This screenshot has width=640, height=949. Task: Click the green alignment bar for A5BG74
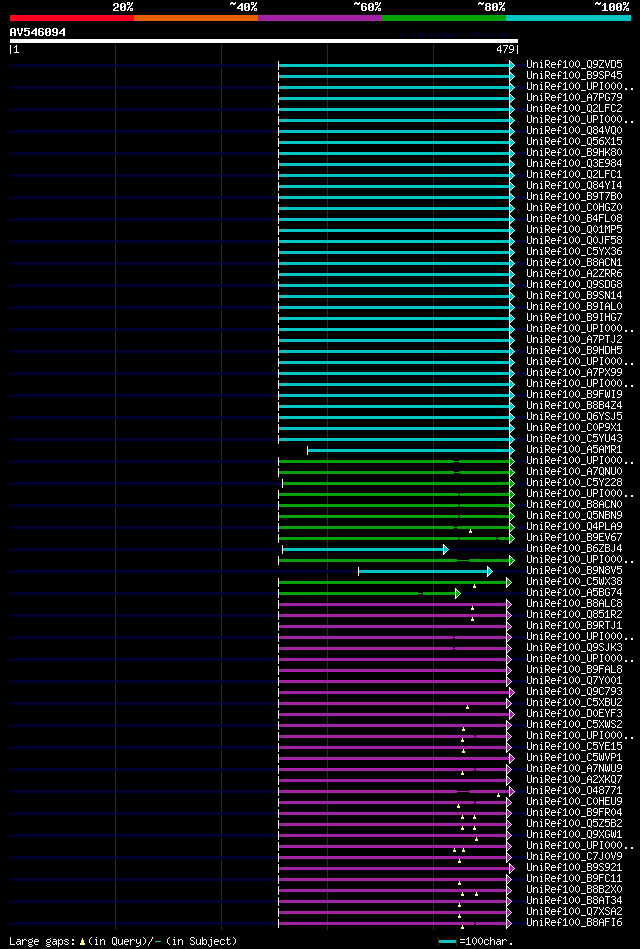tap(367, 594)
